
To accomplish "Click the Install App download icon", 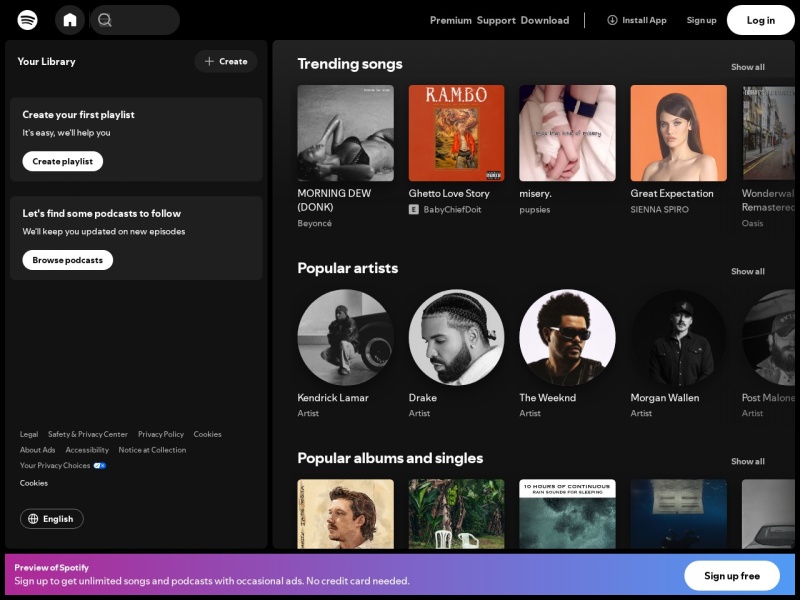I will click(x=612, y=20).
